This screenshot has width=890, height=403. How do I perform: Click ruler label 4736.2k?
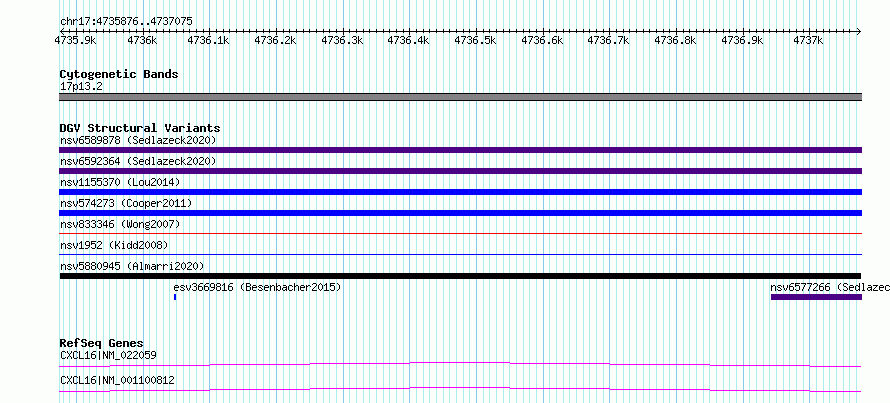point(275,40)
